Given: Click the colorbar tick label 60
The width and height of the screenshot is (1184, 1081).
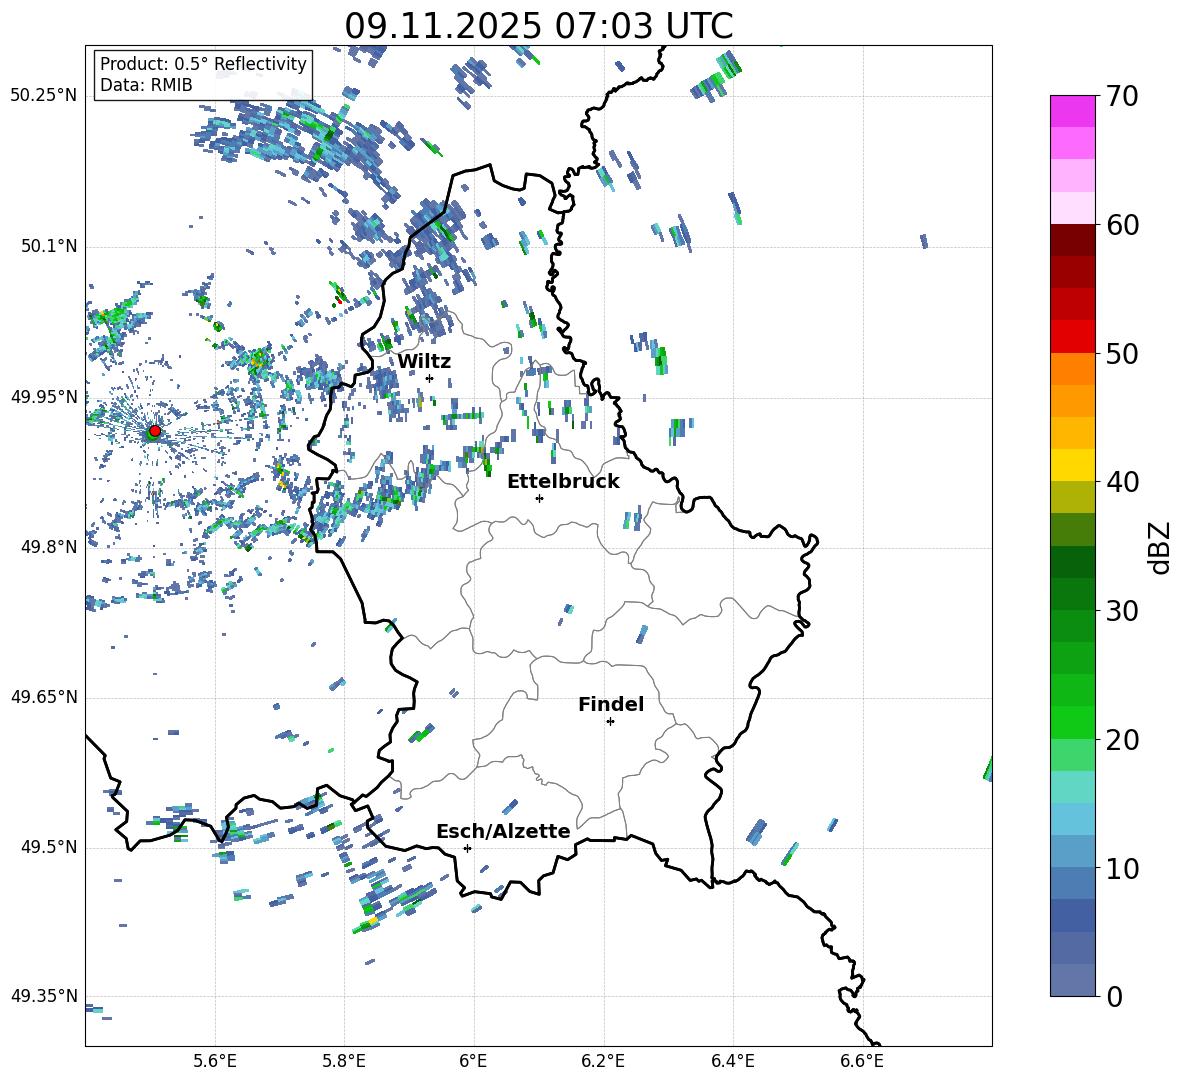Looking at the screenshot, I should point(1122,225).
